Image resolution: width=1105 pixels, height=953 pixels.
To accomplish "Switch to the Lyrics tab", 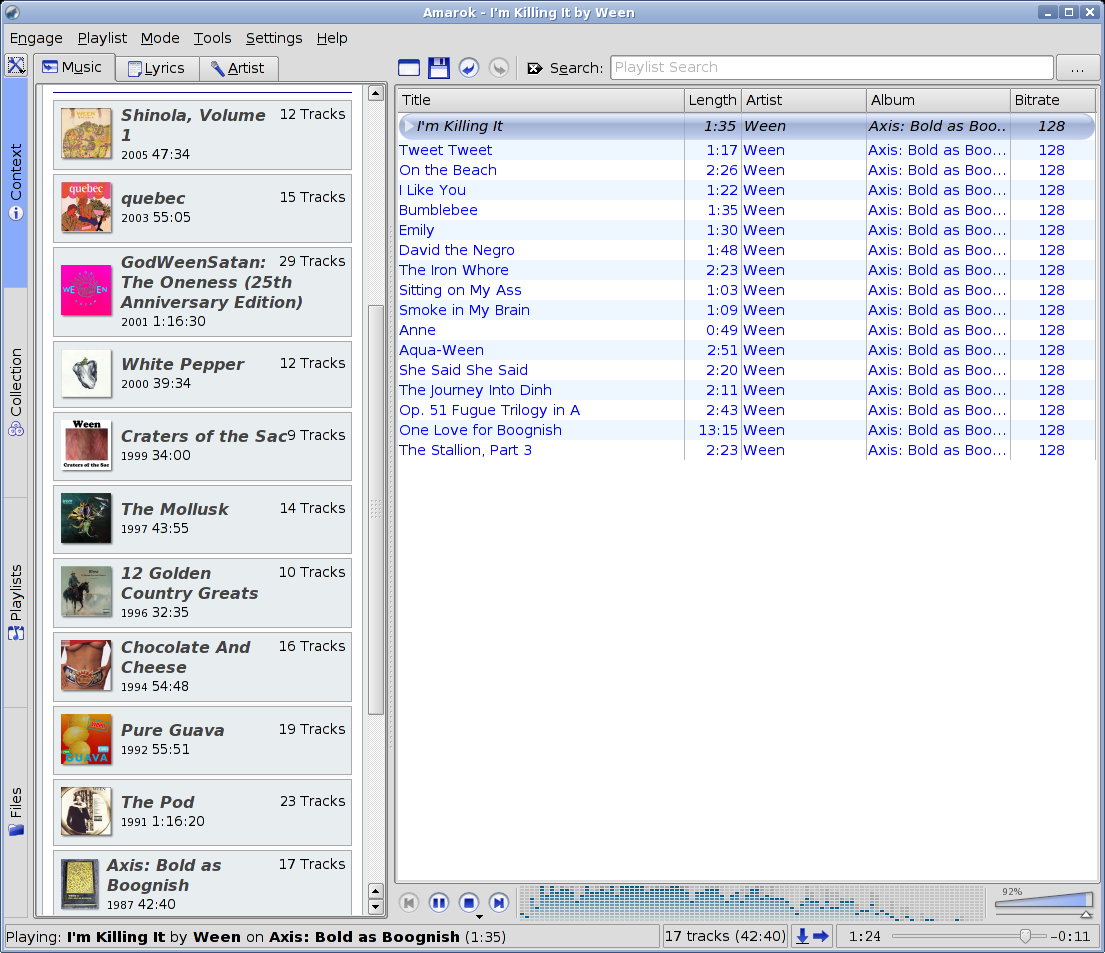I will pos(156,68).
